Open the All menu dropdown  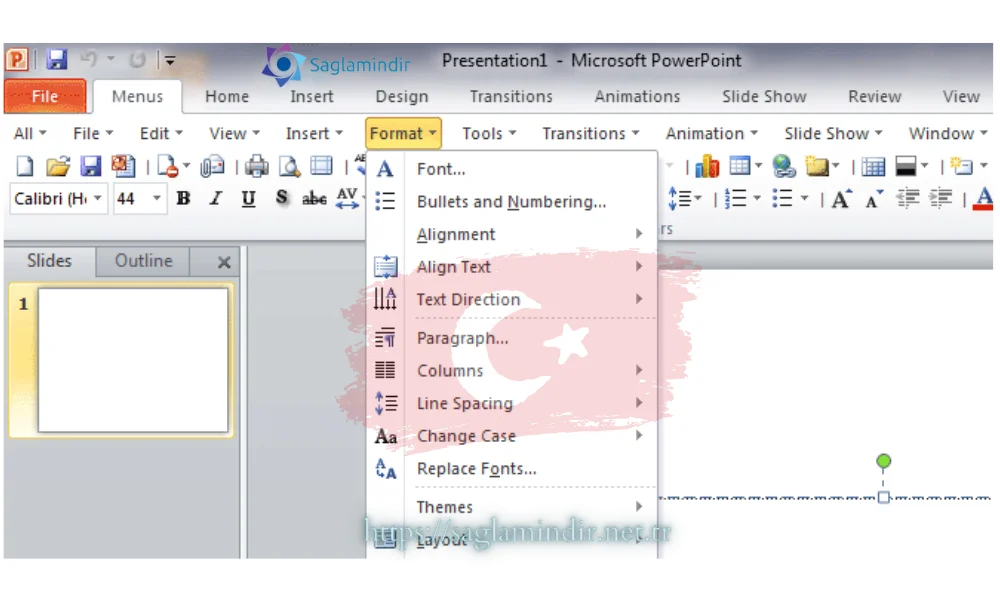coord(30,133)
